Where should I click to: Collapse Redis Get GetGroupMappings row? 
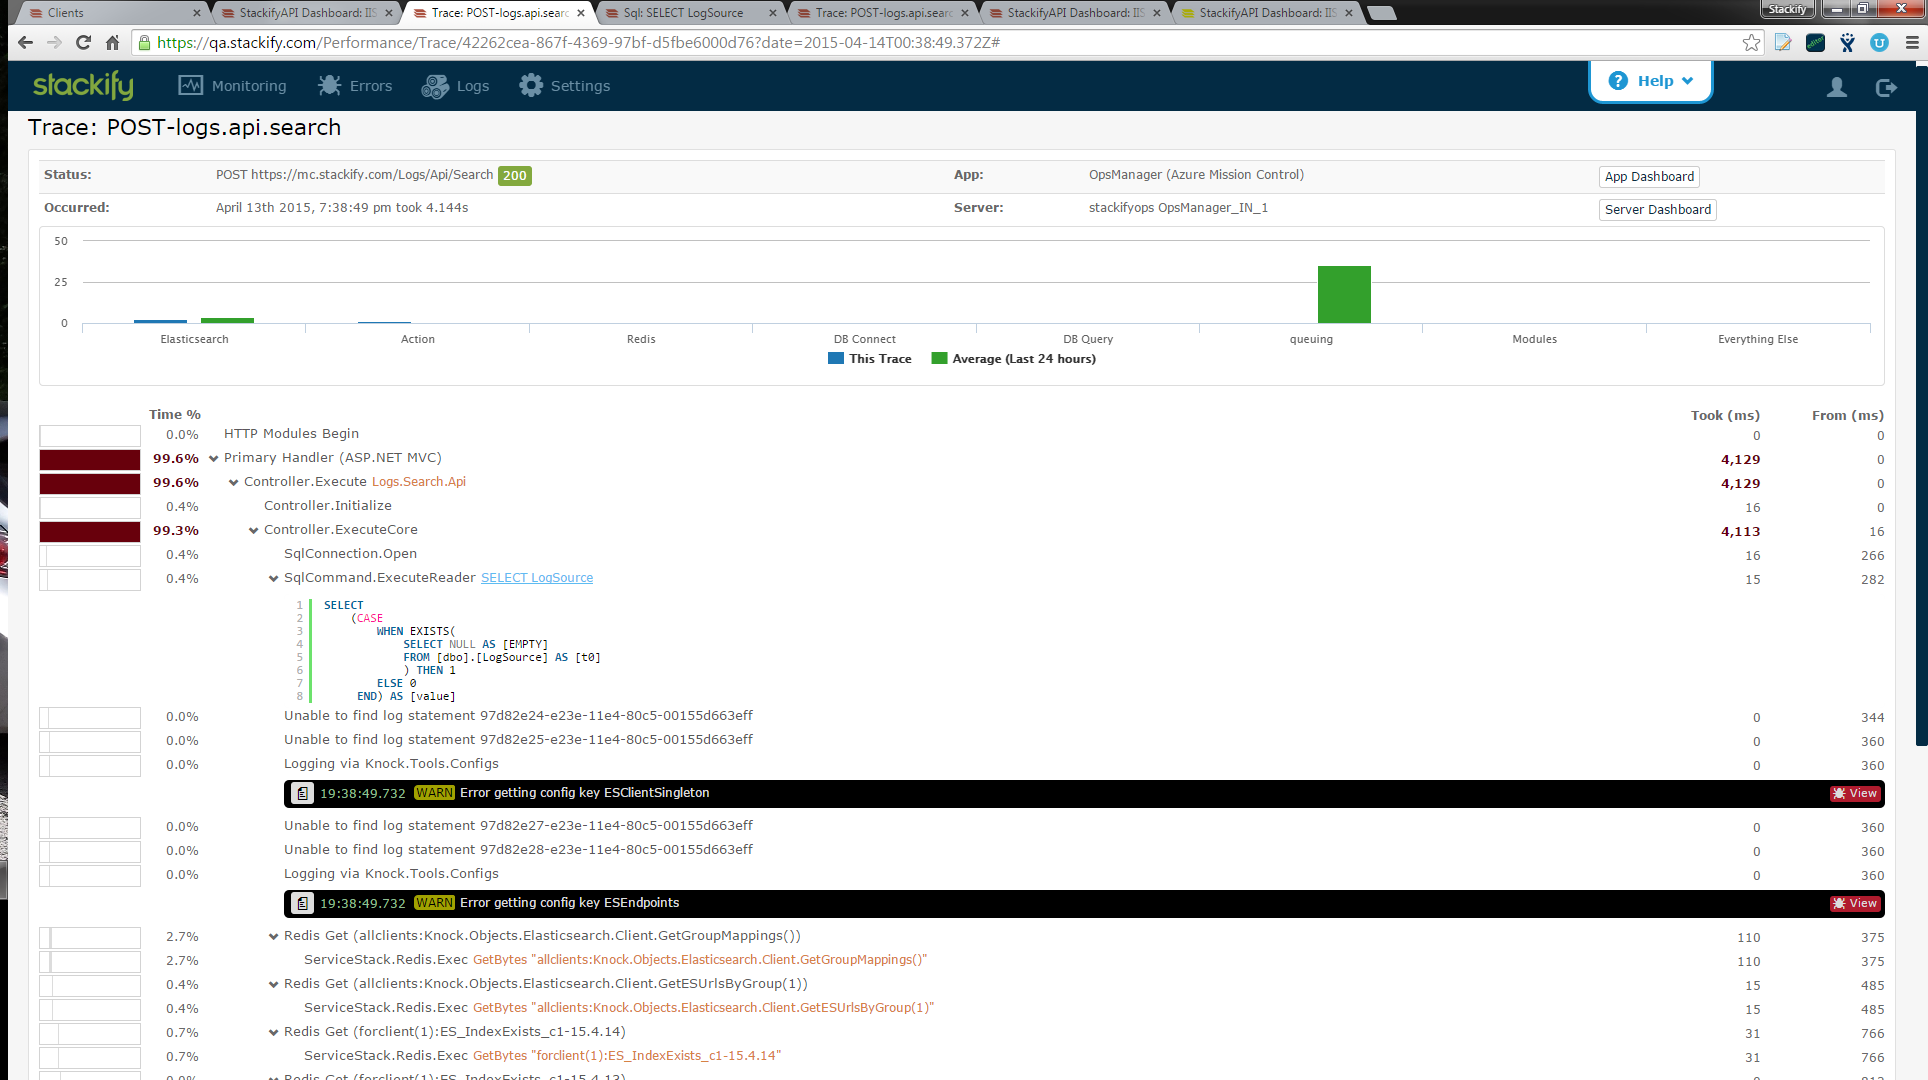tap(273, 937)
